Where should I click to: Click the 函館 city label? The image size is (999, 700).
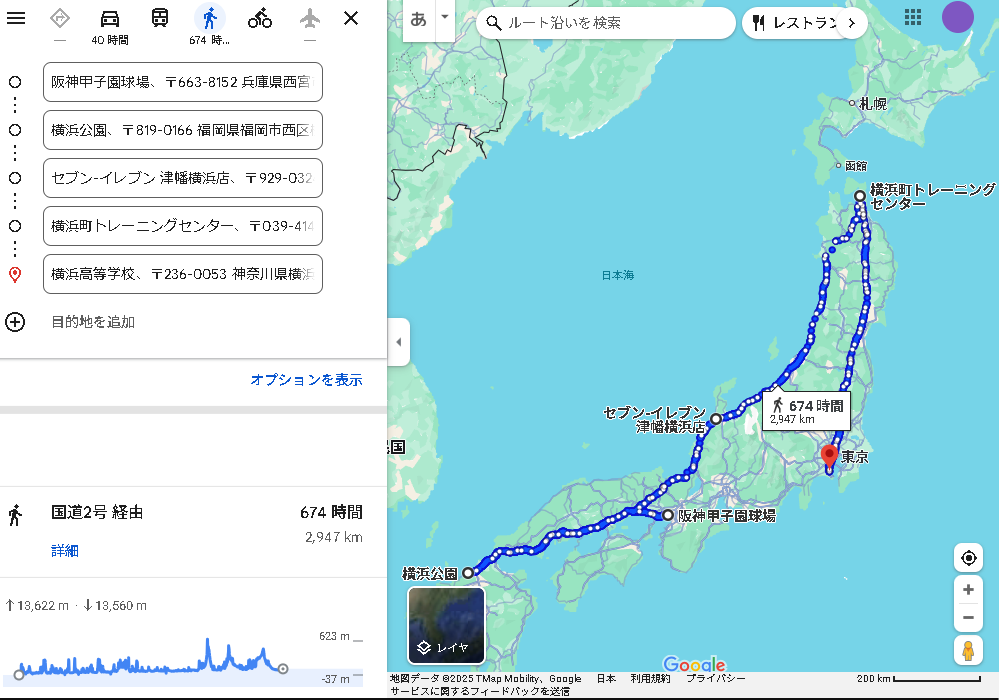[856, 166]
